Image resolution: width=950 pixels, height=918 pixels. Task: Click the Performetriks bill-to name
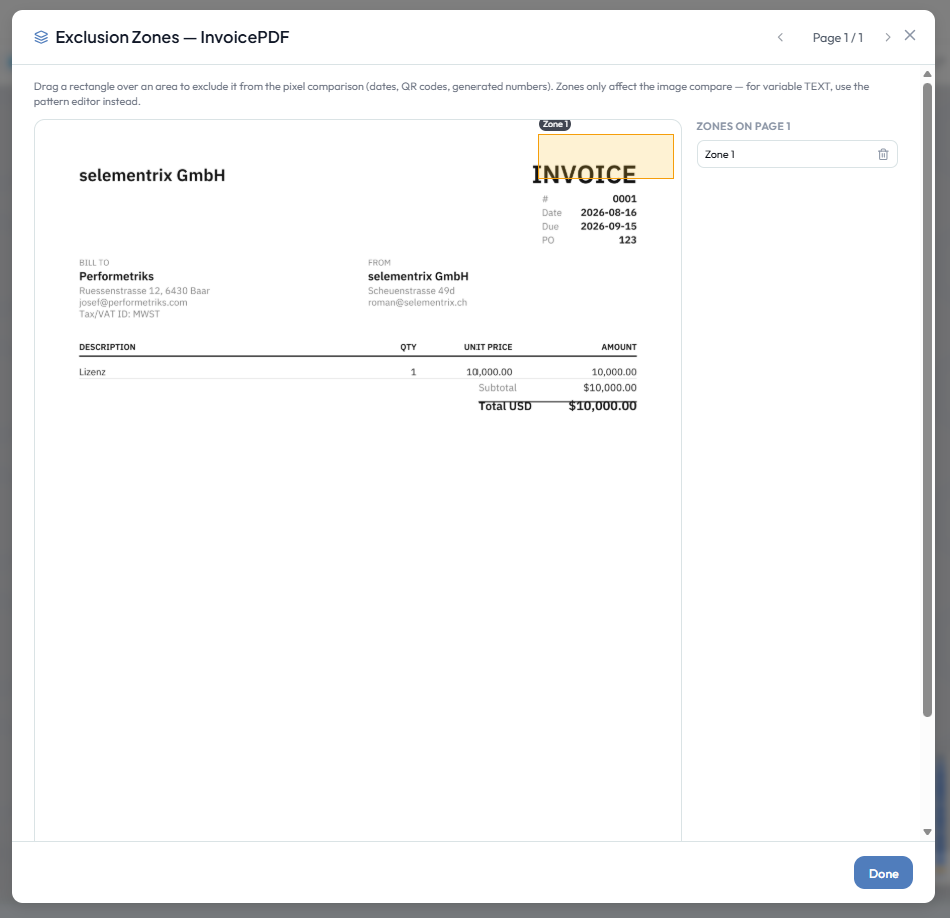(x=116, y=276)
